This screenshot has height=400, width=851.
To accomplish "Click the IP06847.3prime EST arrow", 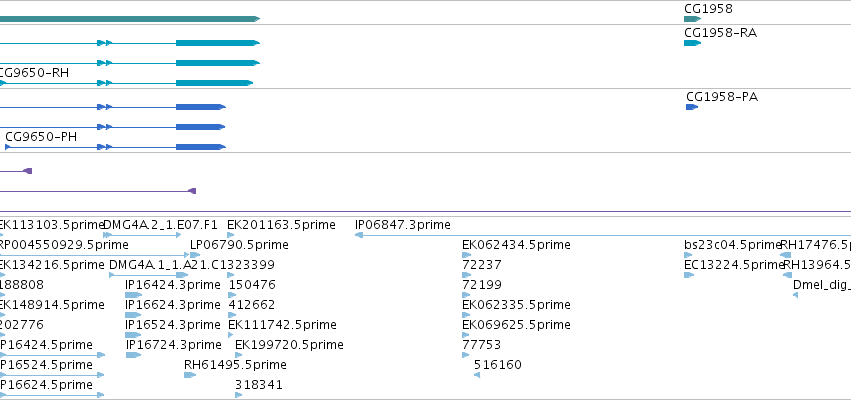I will click(x=602, y=235).
